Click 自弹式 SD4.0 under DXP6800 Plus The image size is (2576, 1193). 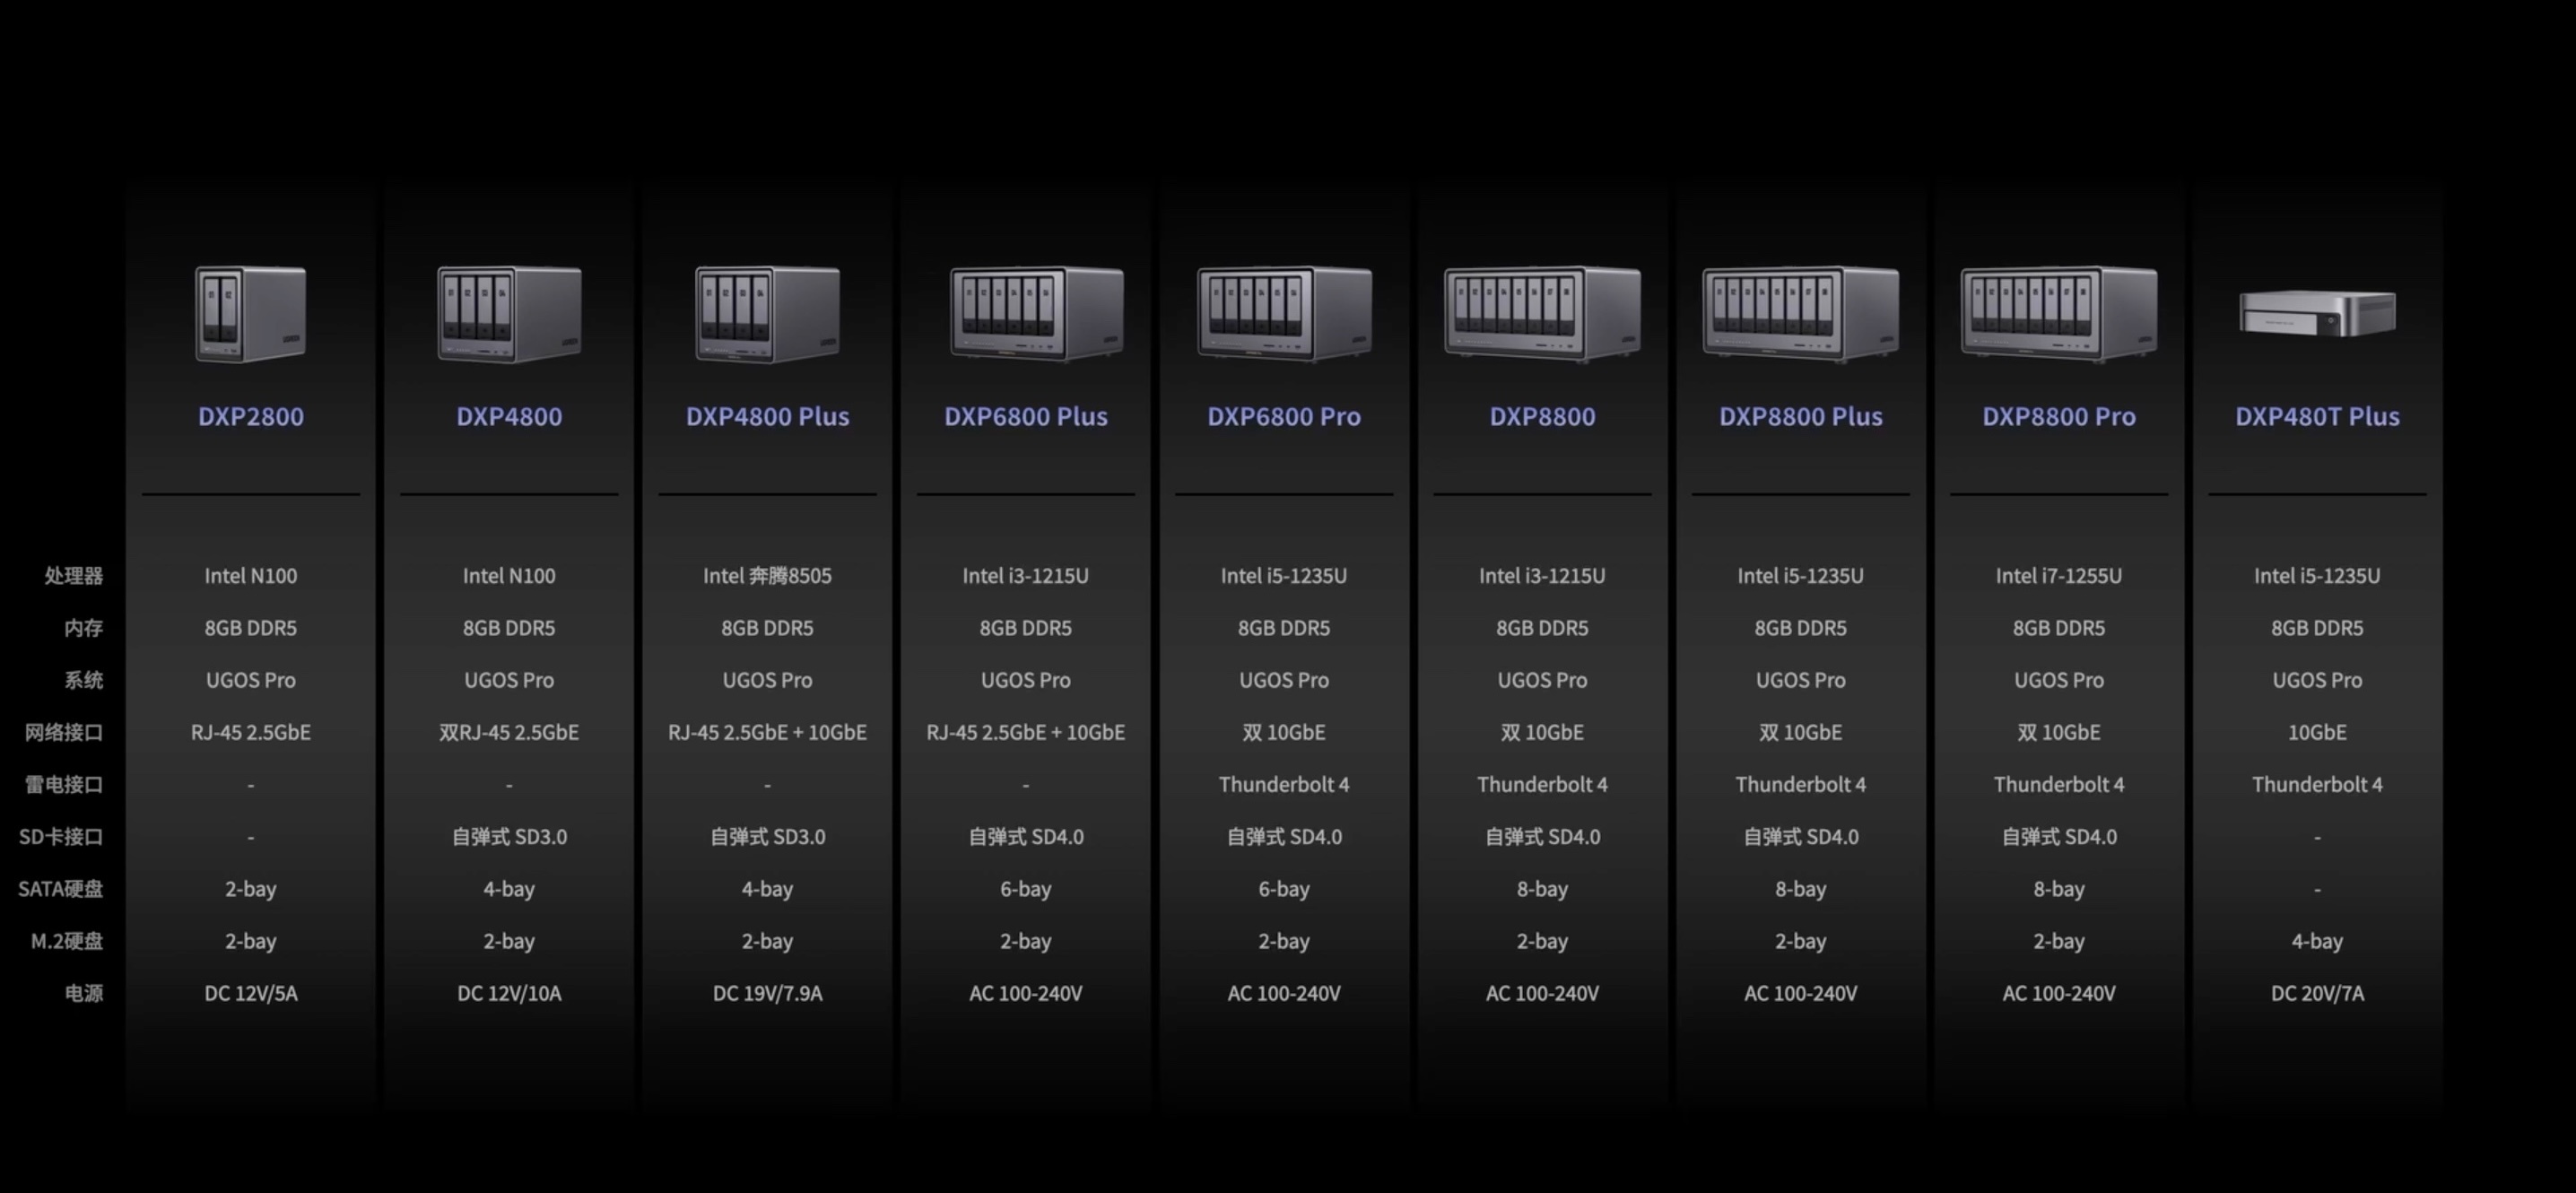pyautogui.click(x=1026, y=837)
